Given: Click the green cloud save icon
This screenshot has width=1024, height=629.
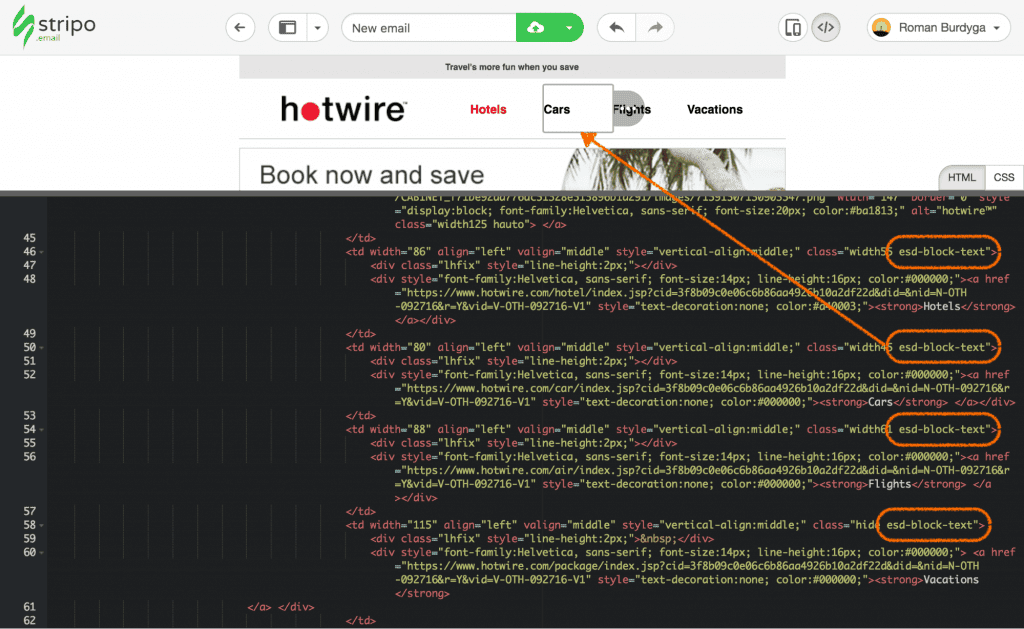Looking at the screenshot, I should click(536, 28).
